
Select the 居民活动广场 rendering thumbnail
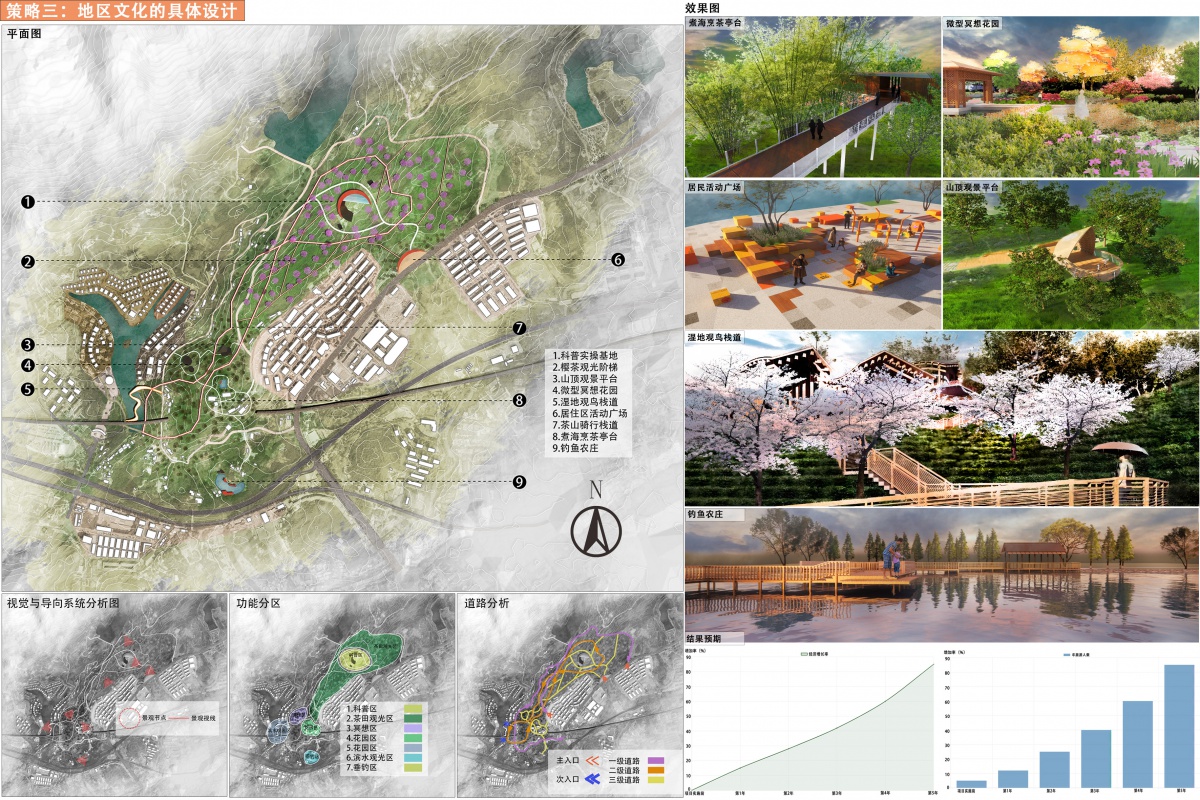[x=812, y=255]
